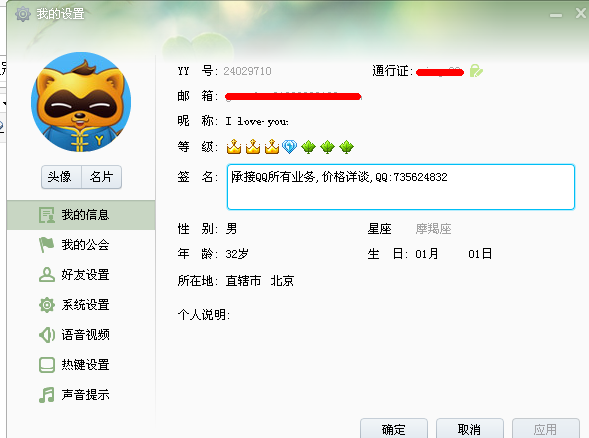589x438 pixels.
Task: Click the settings gear icon in title bar
Action: 23,14
